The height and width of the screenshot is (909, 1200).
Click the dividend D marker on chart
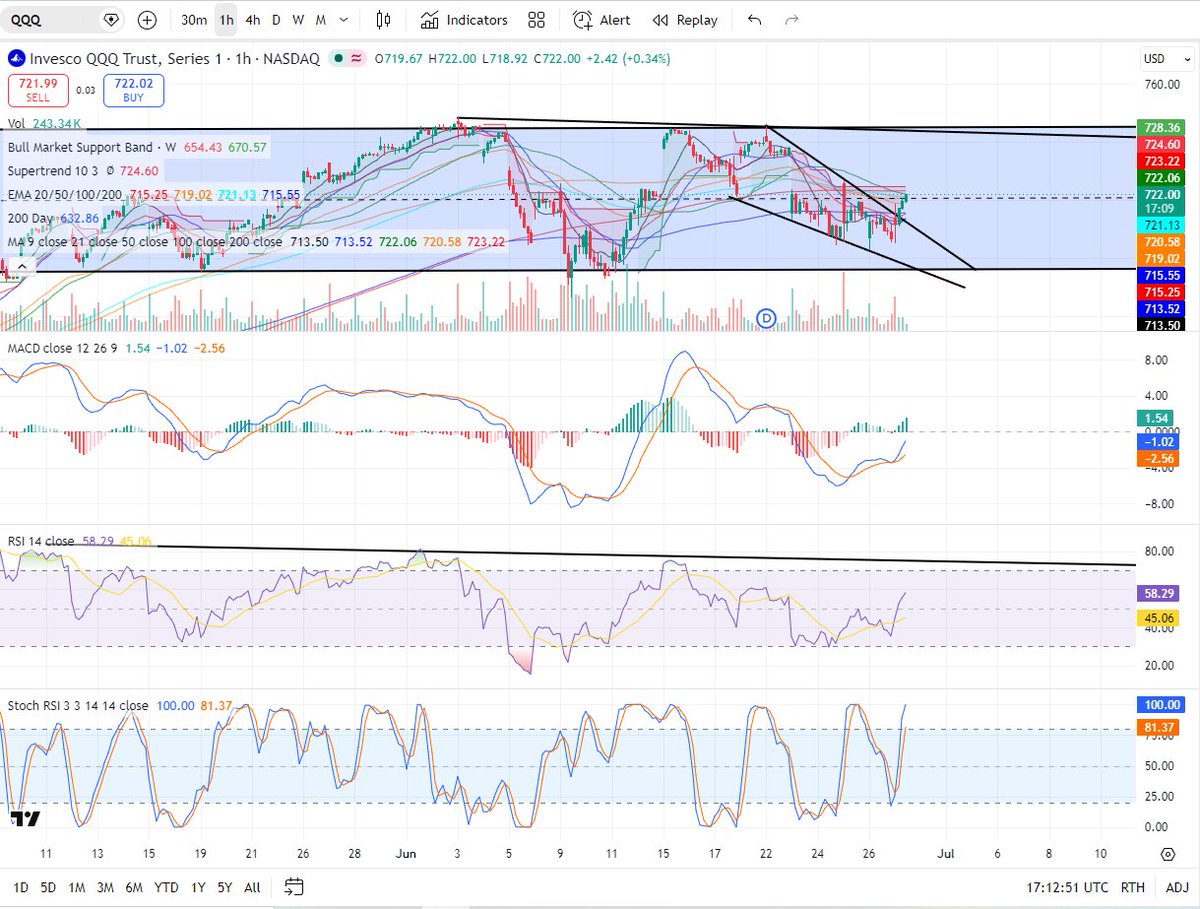(x=767, y=317)
